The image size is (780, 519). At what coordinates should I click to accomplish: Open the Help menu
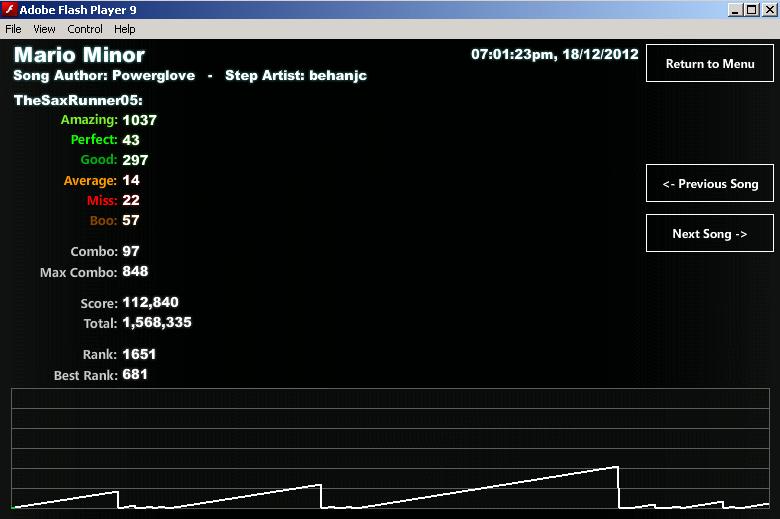124,29
